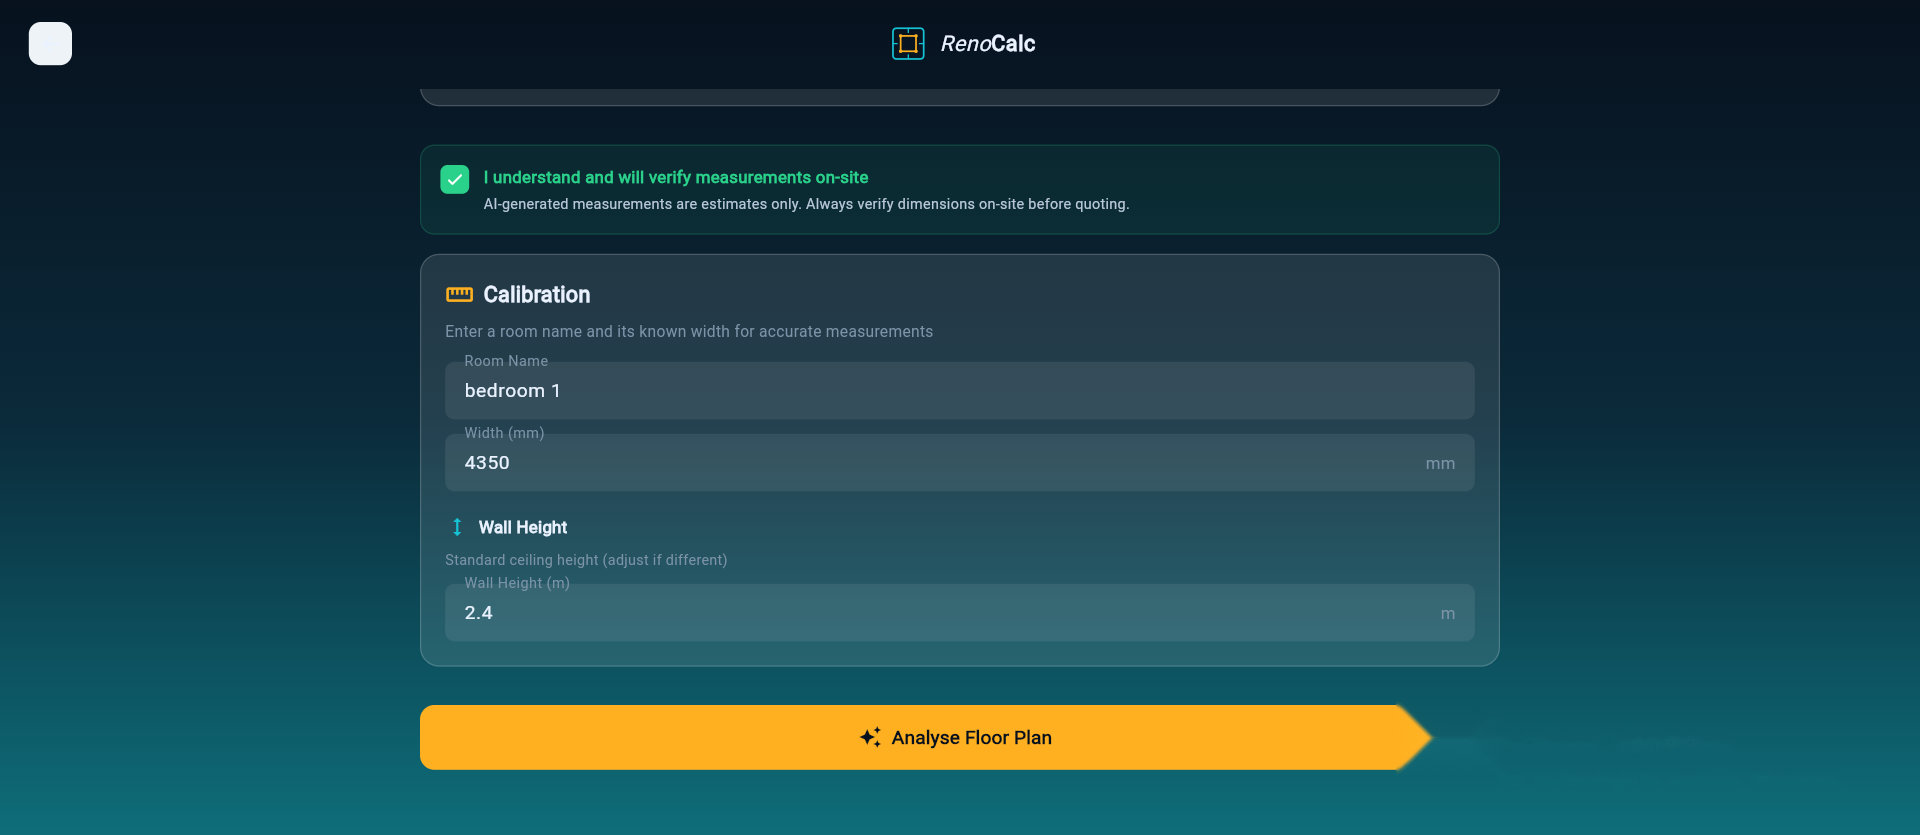
Task: Click the Wall Height vertical arrow icon
Action: click(457, 527)
